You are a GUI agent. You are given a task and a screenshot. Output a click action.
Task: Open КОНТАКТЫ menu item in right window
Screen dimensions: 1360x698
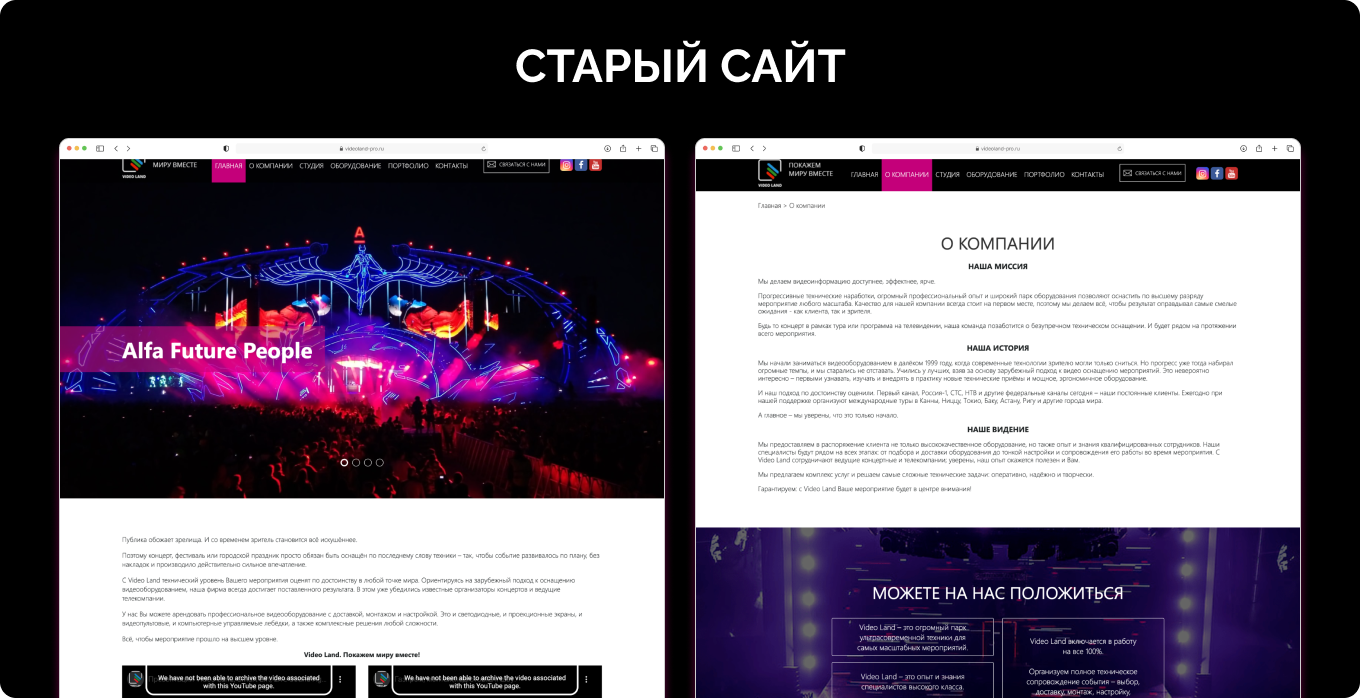tap(1087, 174)
